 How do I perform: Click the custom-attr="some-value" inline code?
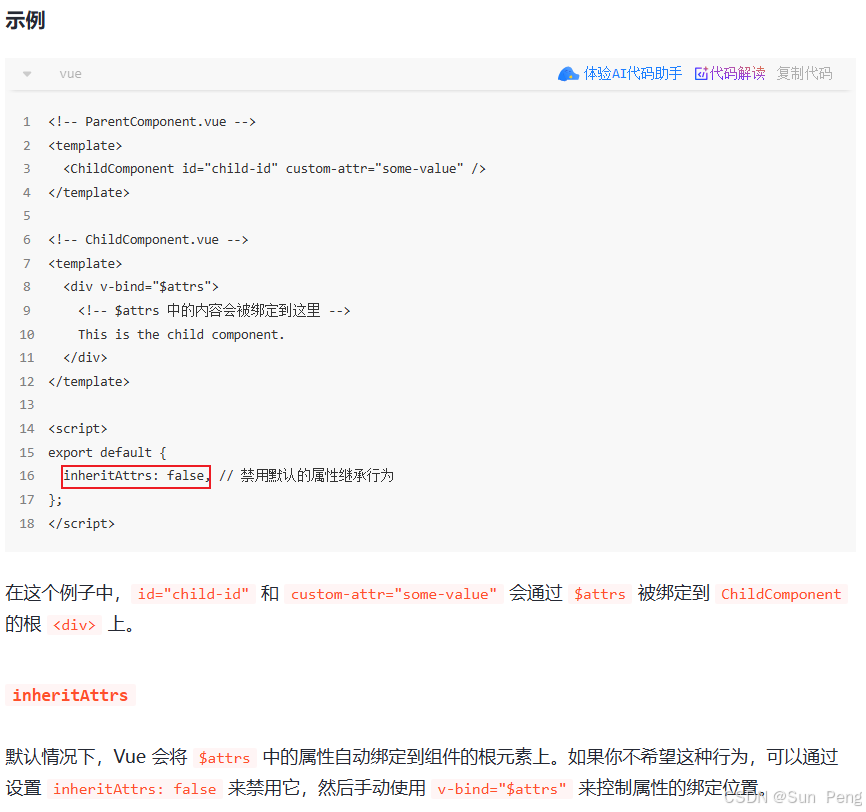point(391,594)
